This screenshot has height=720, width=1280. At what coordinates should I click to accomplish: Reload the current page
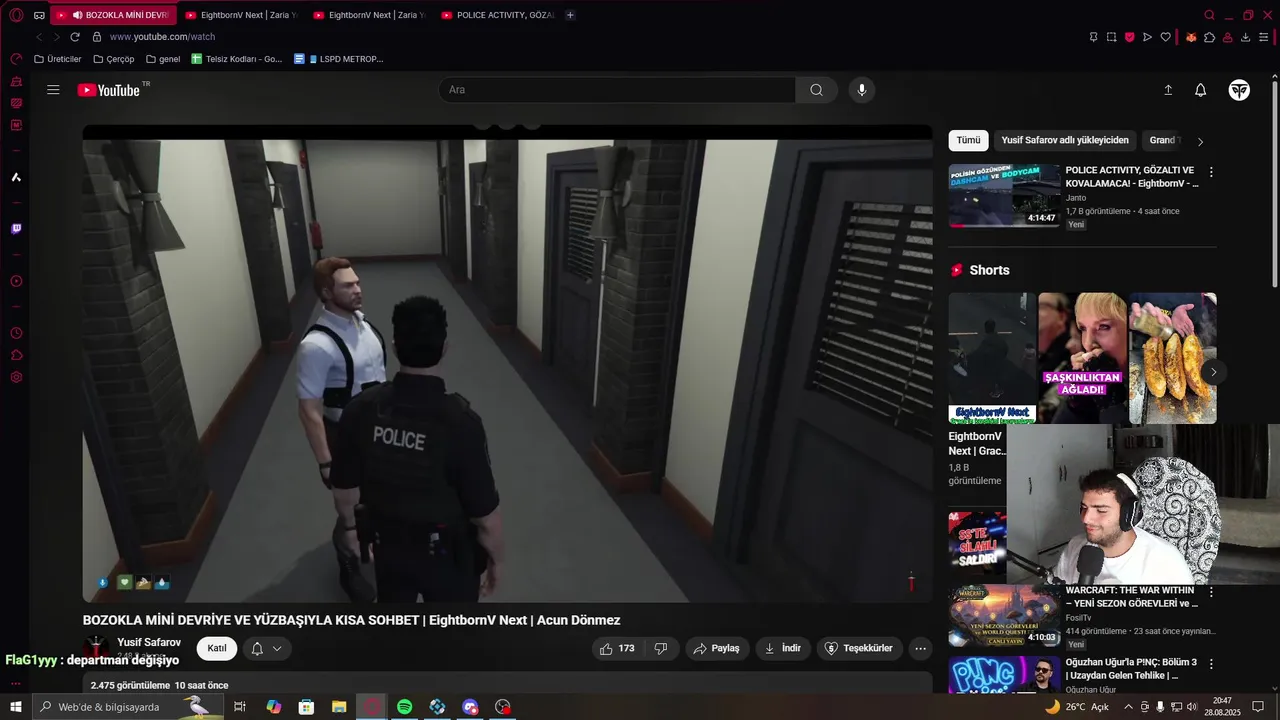[74, 37]
